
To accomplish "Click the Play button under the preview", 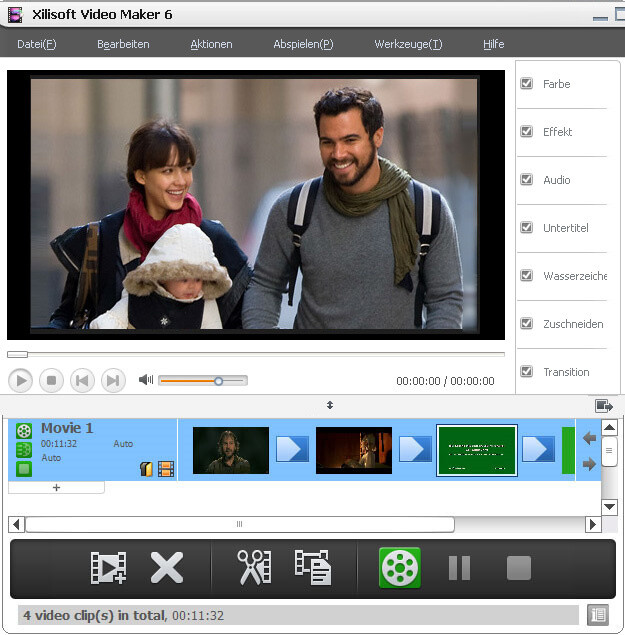I will pyautogui.click(x=20, y=381).
